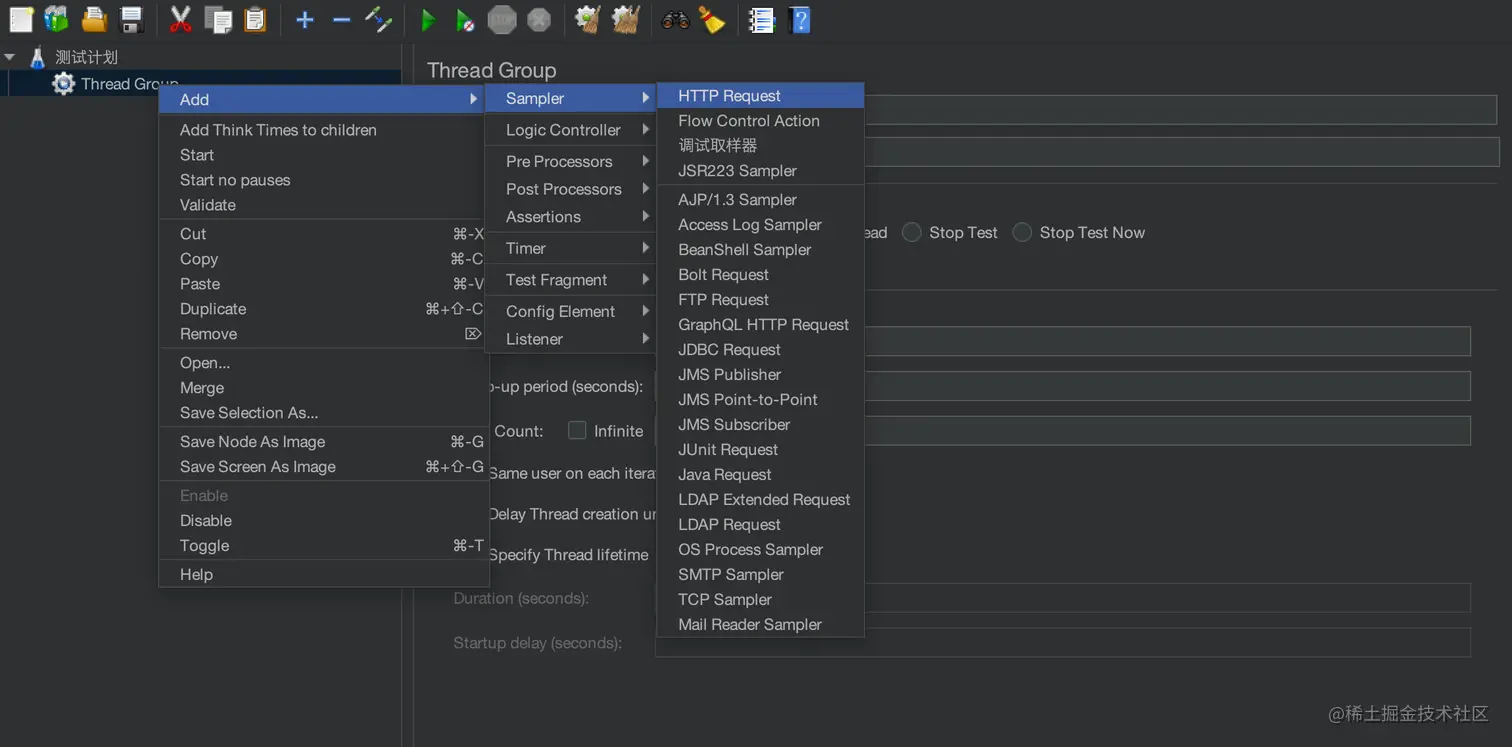The image size is (1512, 747).
Task: Click the blue minus Collapse All icon
Action: tap(341, 20)
